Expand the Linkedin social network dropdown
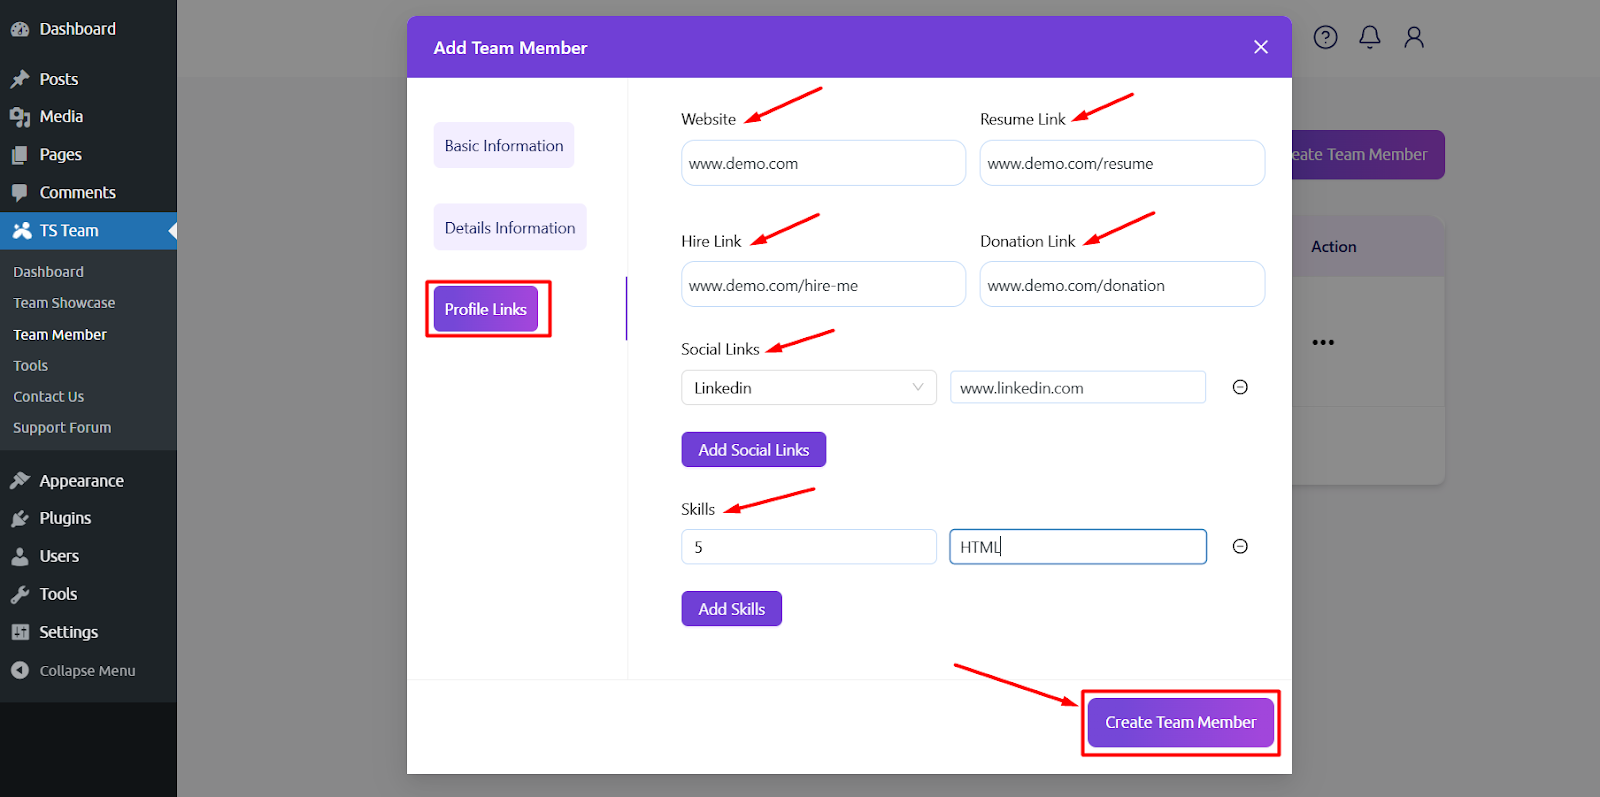 [809, 387]
